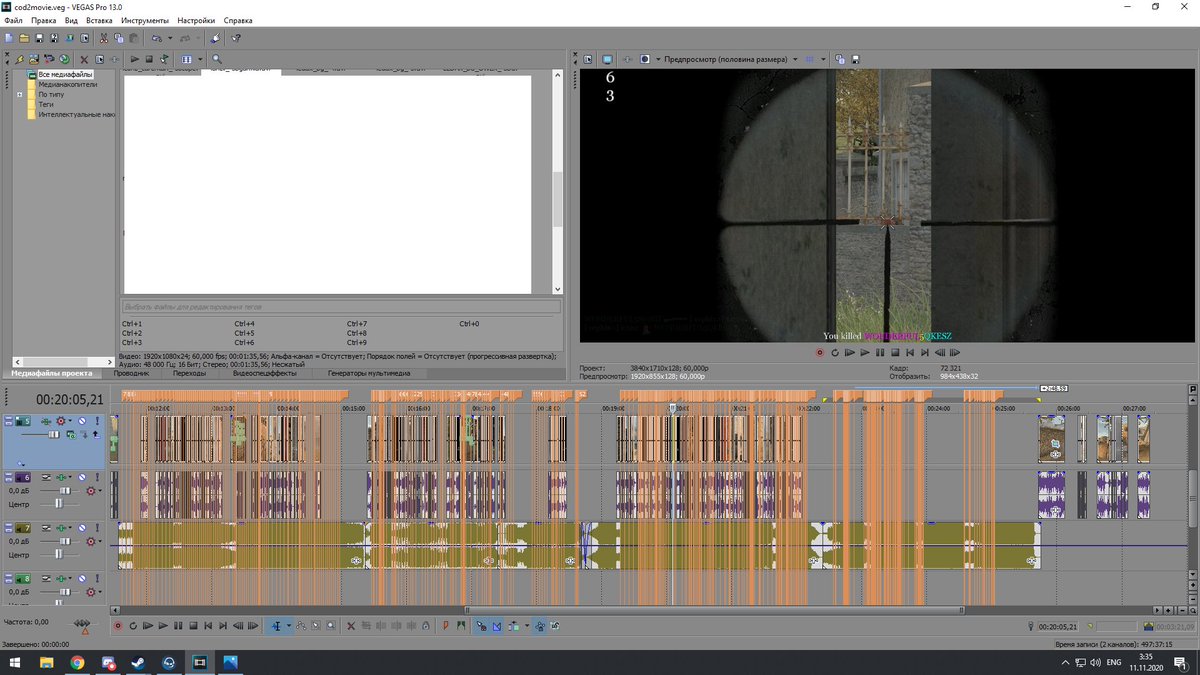Open the Undo history dropdown arrow

170,38
